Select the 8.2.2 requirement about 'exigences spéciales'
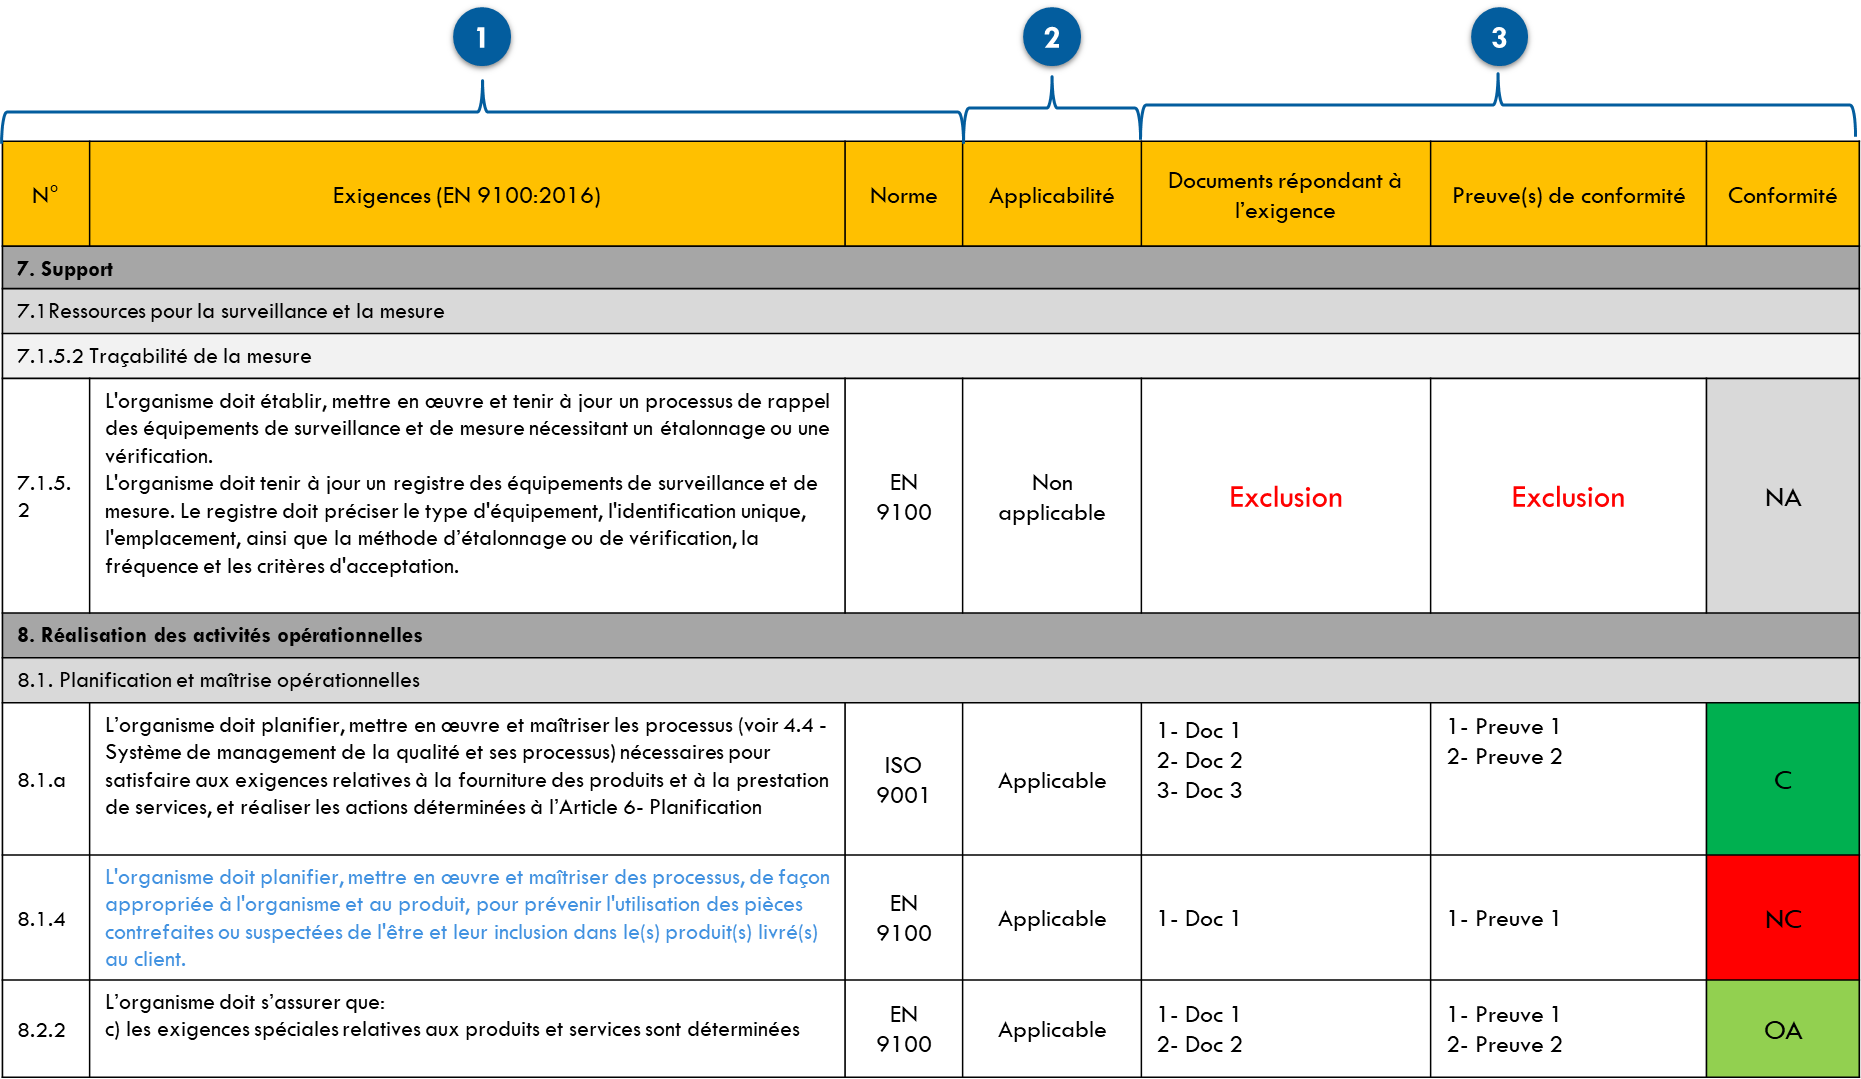 [x=452, y=1015]
